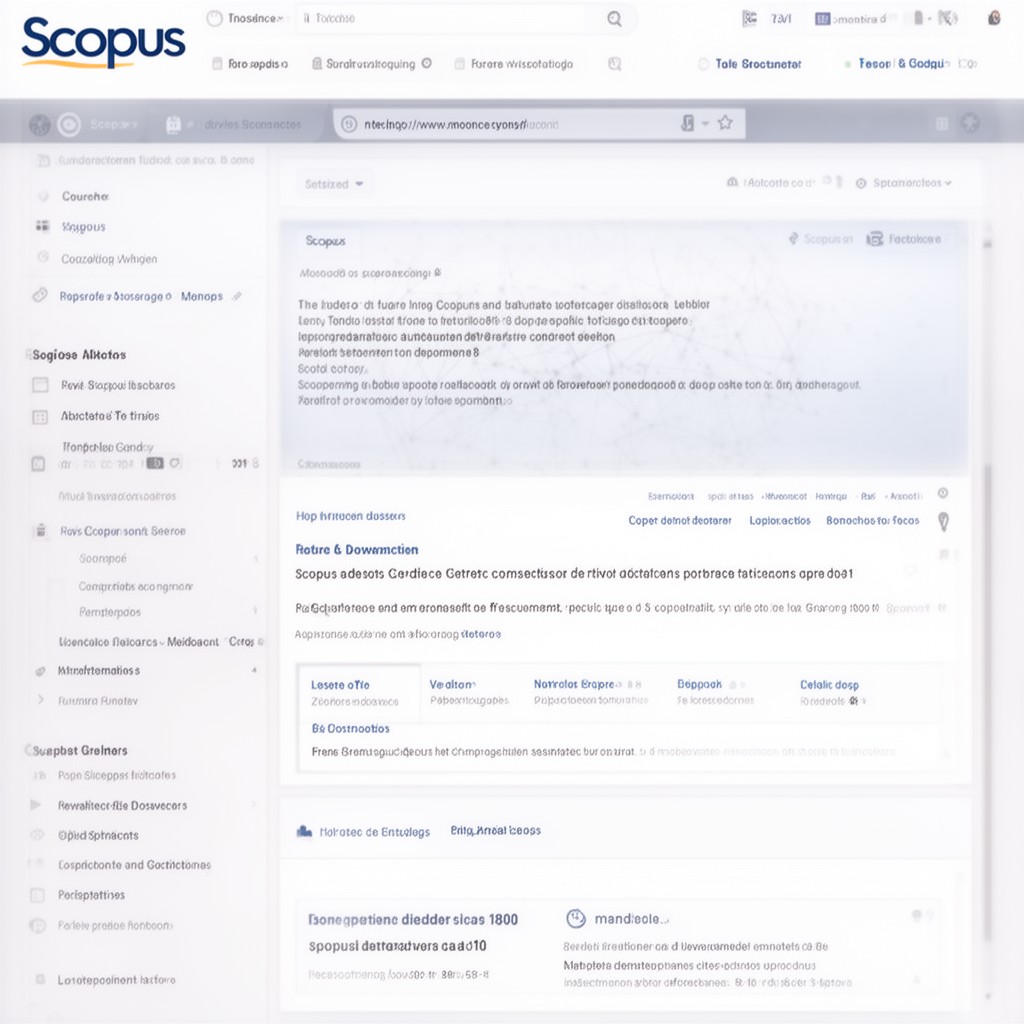Expand the chevron right of Rewaliteor file Dosavecors
The height and width of the screenshot is (1024, 1024).
coord(253,805)
